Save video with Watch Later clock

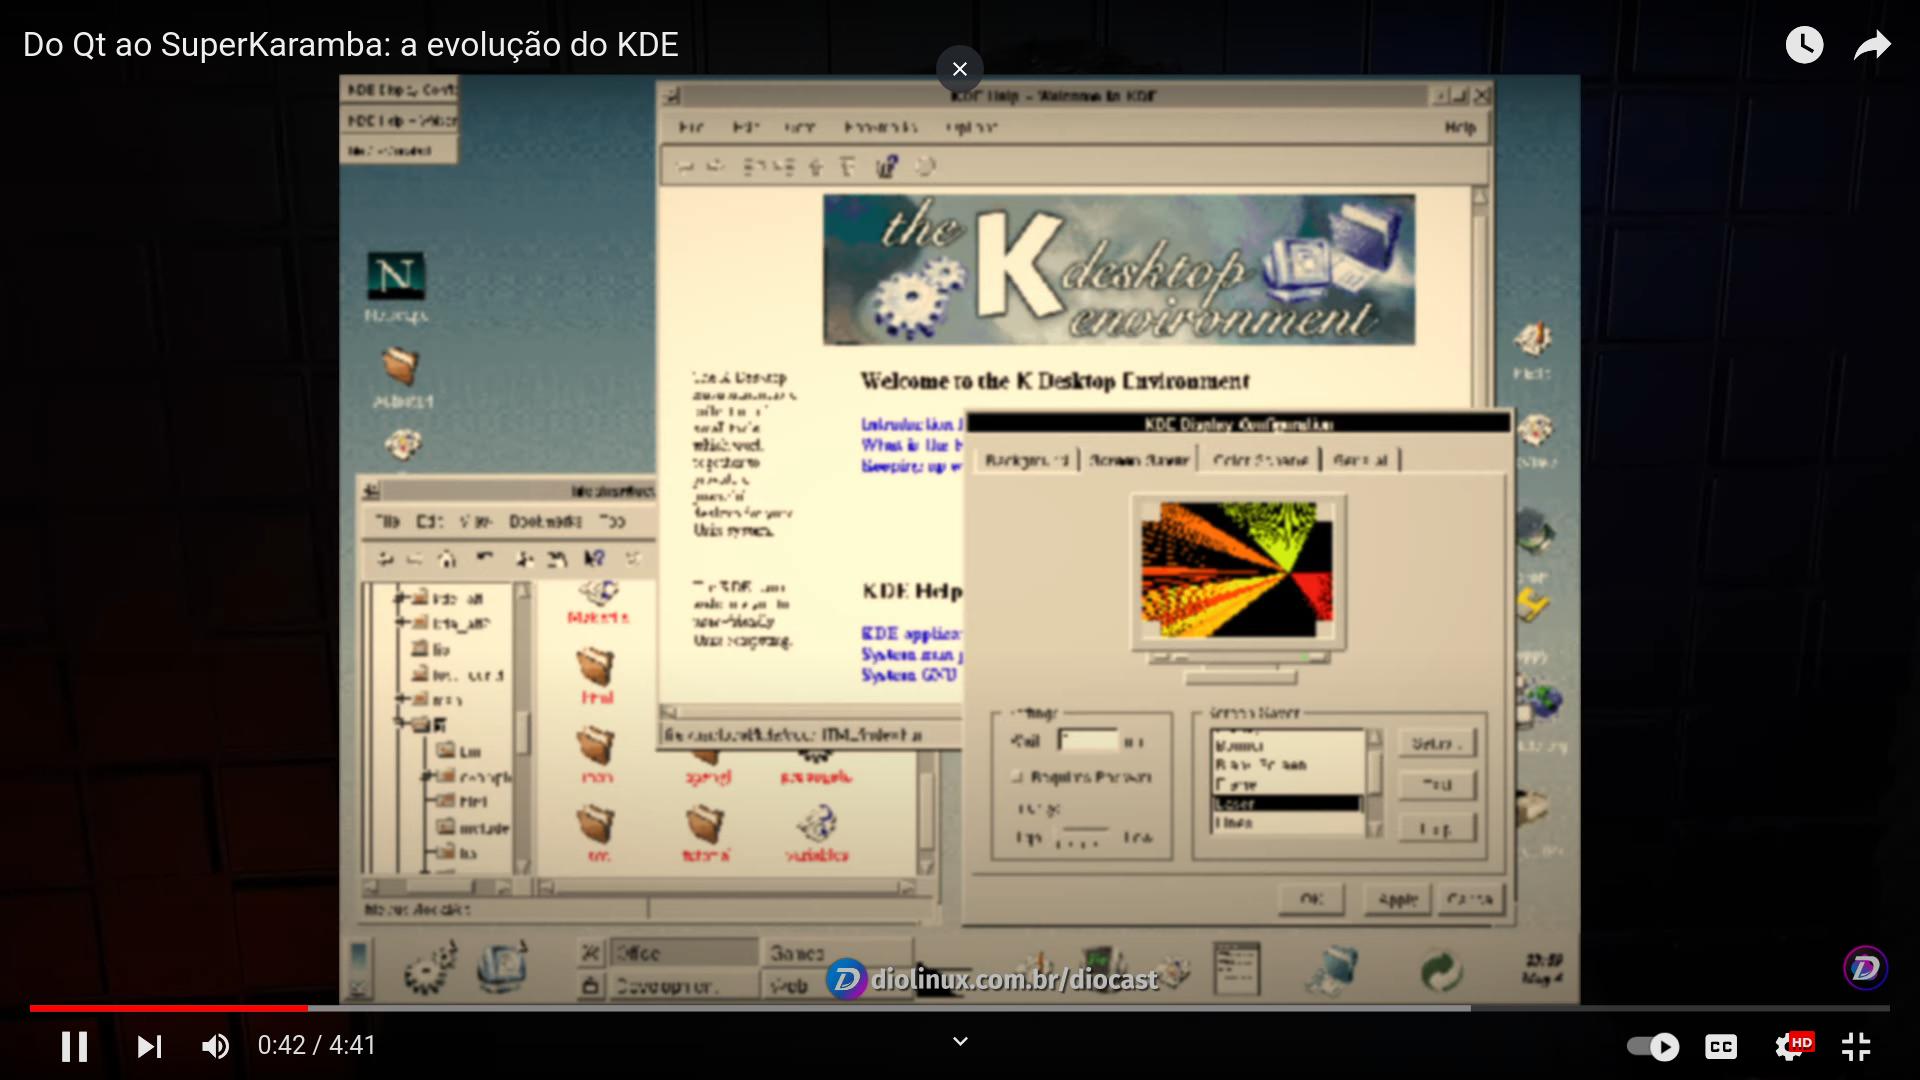(1804, 45)
